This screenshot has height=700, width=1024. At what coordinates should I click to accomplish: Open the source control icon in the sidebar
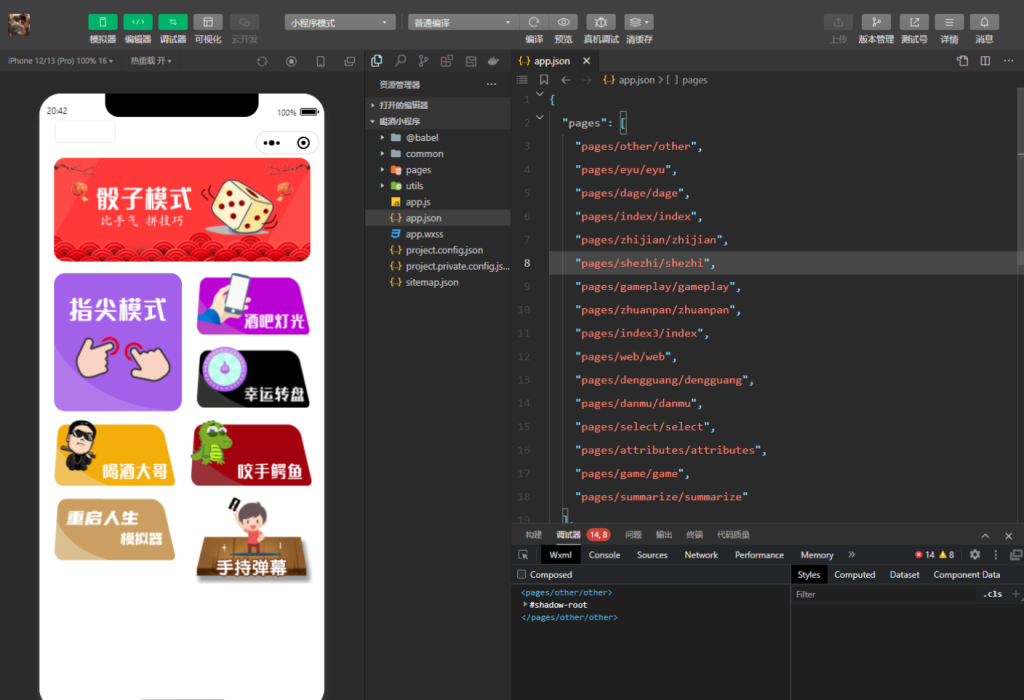point(424,61)
